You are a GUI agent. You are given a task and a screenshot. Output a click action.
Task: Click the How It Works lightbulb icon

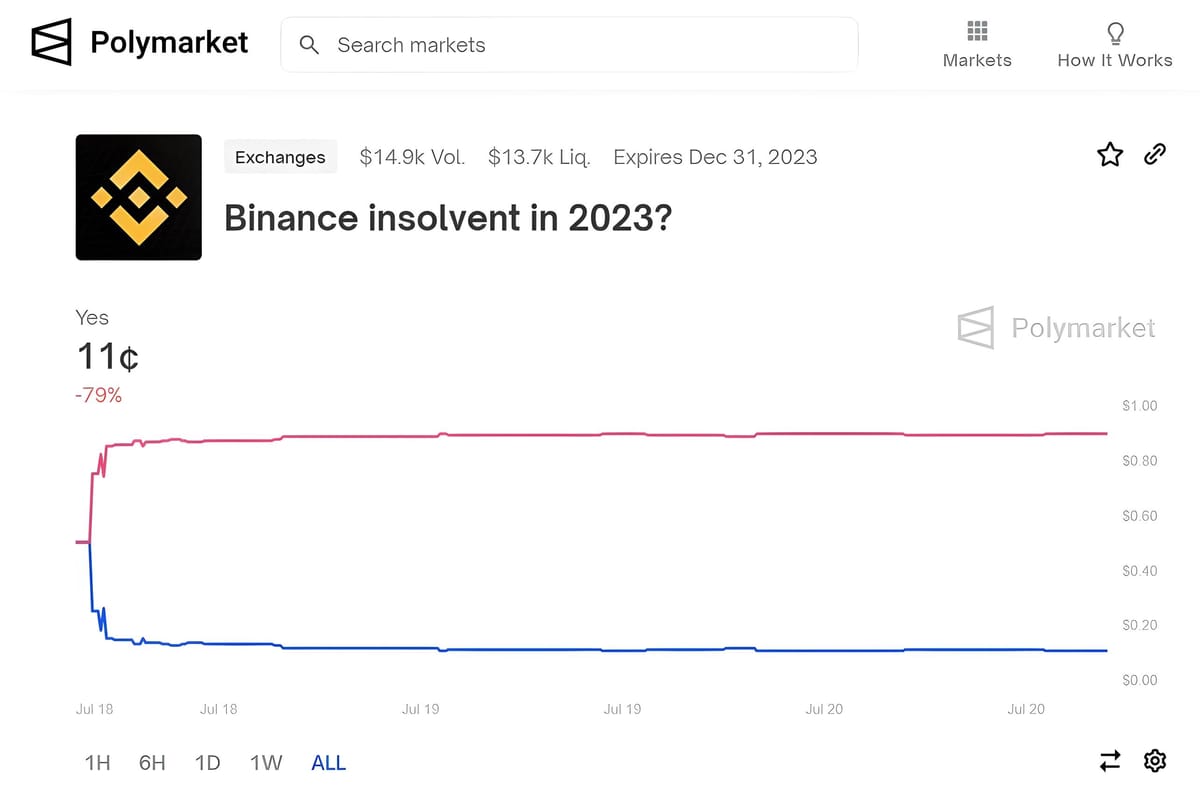pyautogui.click(x=1114, y=32)
